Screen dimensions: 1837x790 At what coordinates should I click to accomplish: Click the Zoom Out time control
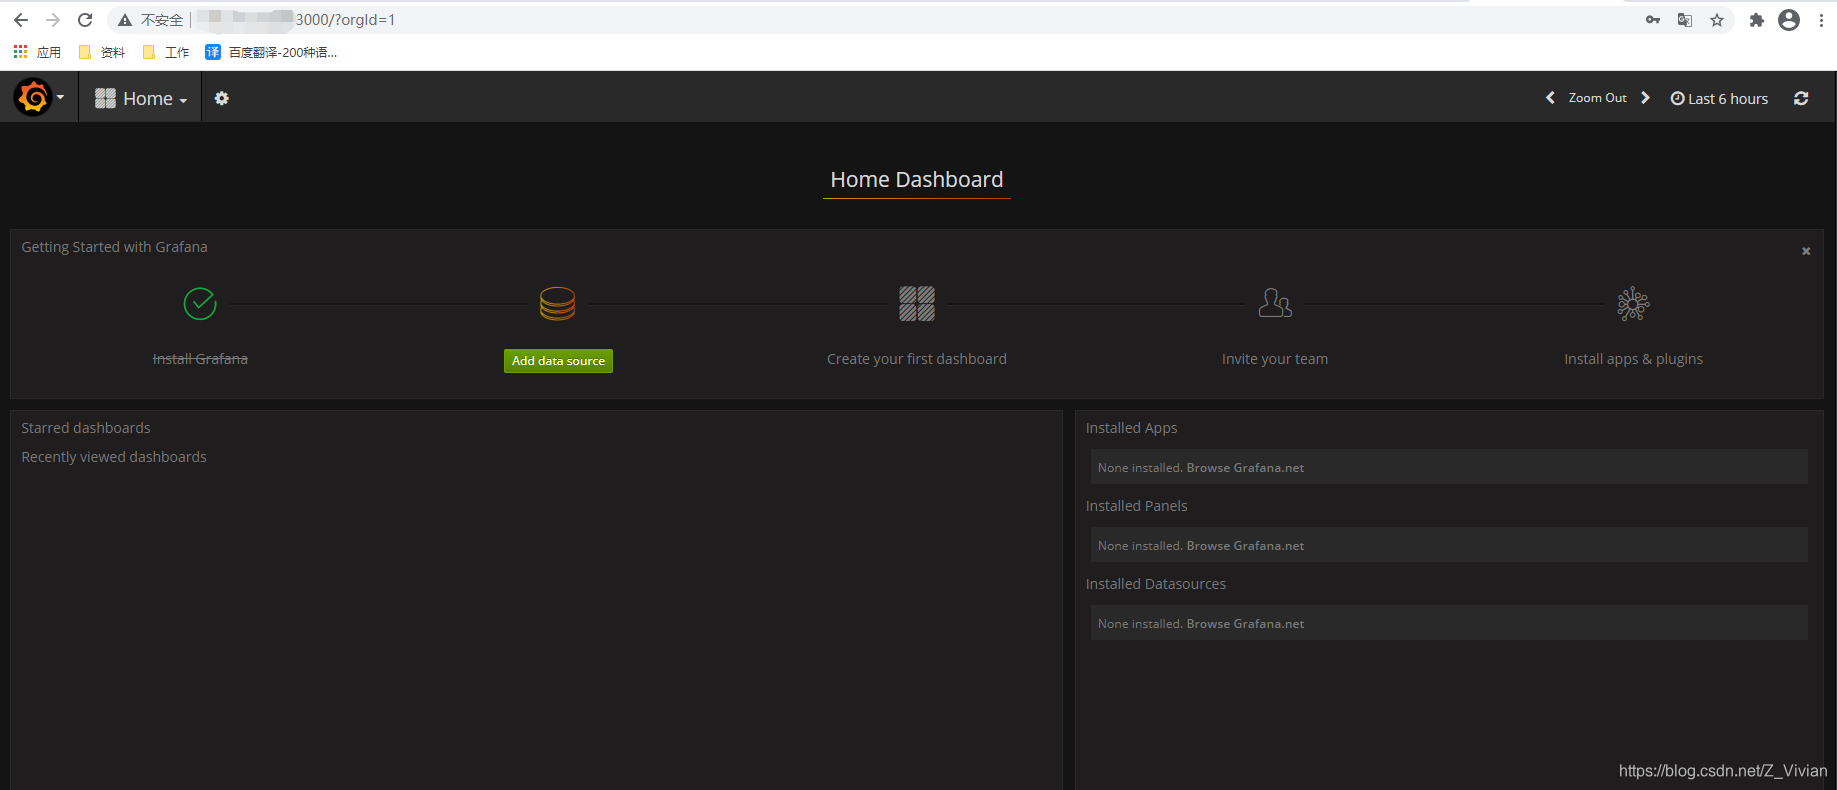click(x=1597, y=98)
